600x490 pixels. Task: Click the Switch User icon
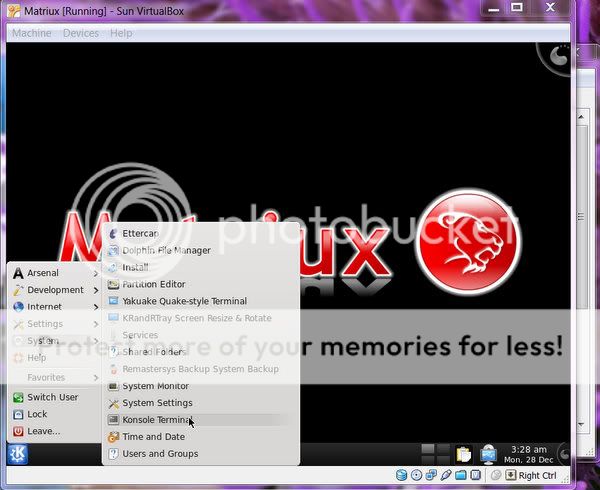(18, 397)
